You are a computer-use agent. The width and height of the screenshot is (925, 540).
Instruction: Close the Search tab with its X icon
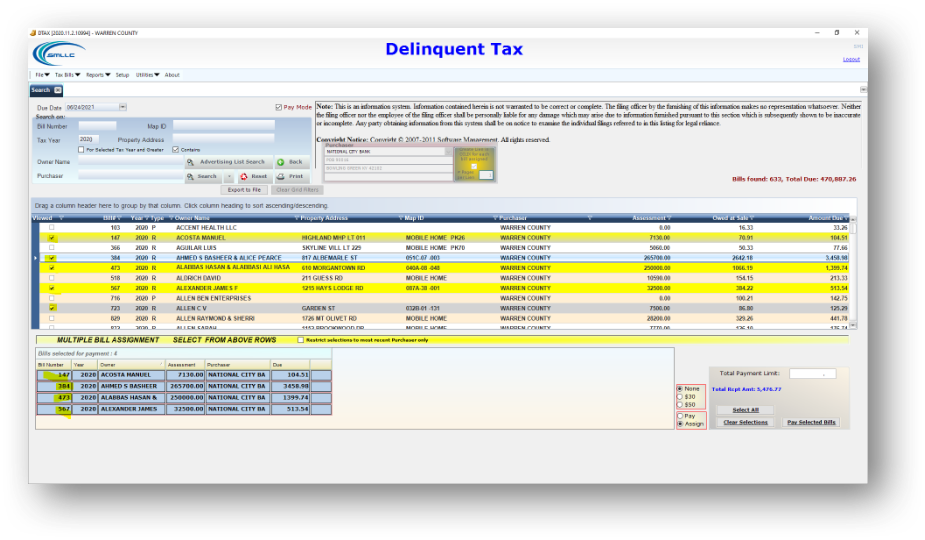point(58,90)
